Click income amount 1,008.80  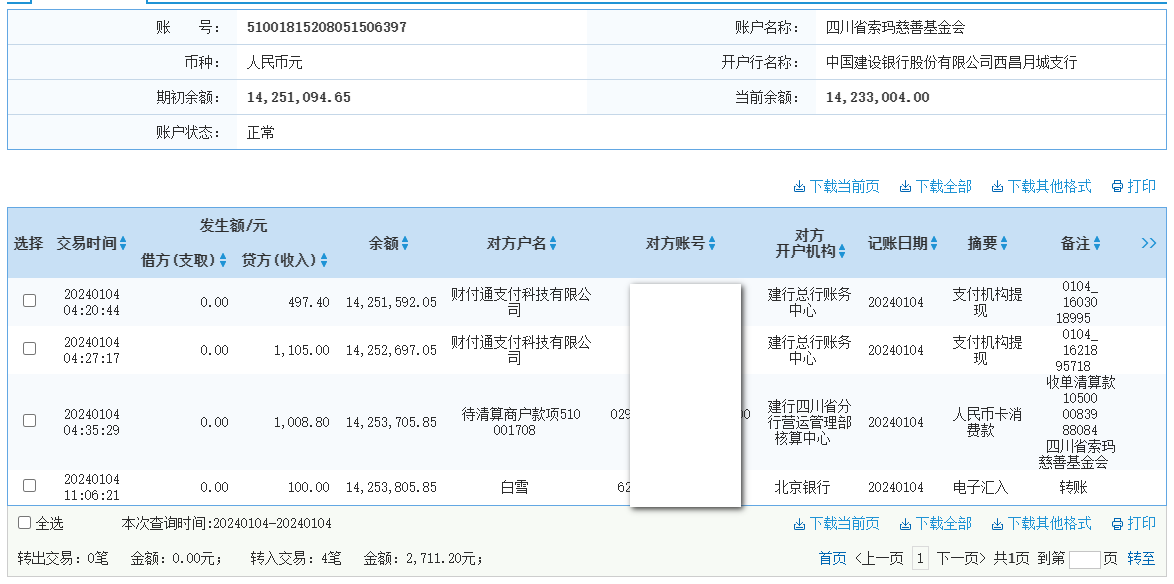click(x=302, y=422)
